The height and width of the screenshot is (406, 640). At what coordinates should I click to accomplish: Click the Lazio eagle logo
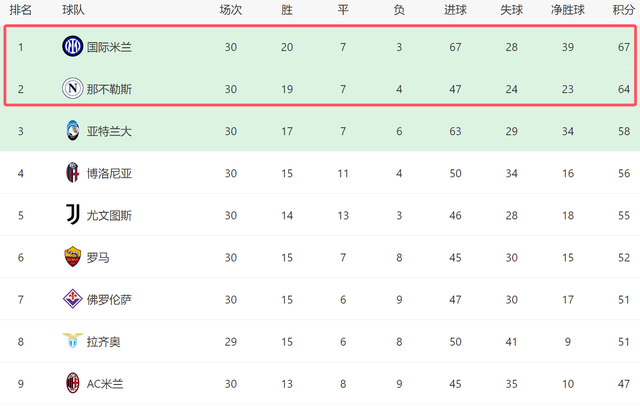(73, 340)
